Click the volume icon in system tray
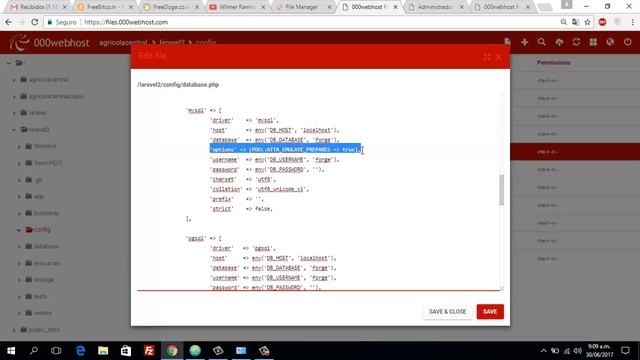 [577, 351]
